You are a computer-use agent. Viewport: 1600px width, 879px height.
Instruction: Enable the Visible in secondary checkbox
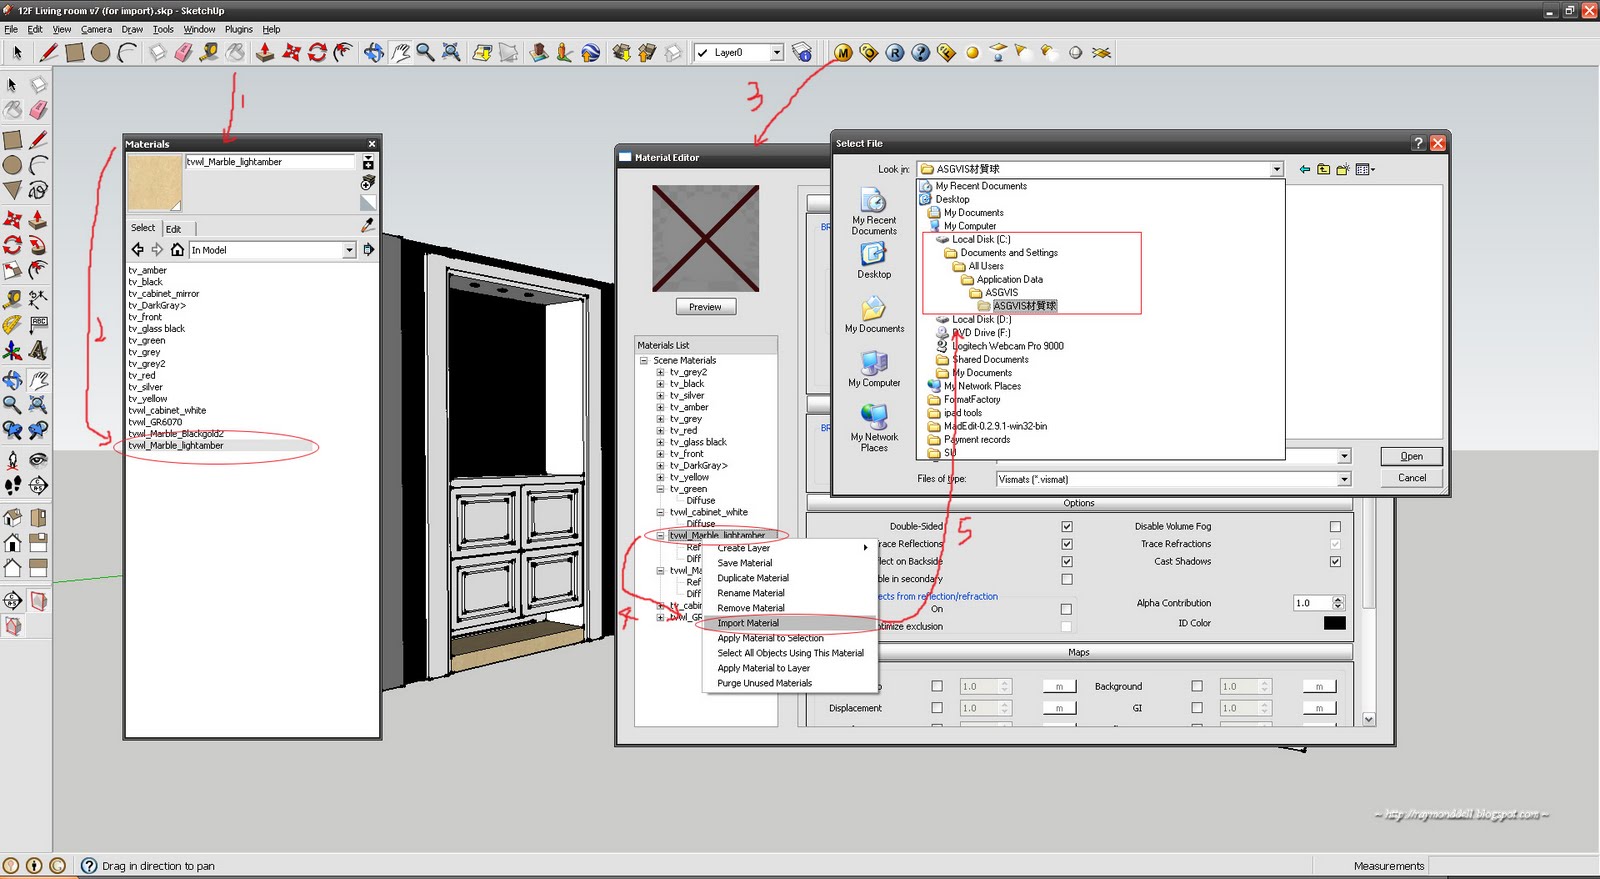1067,579
